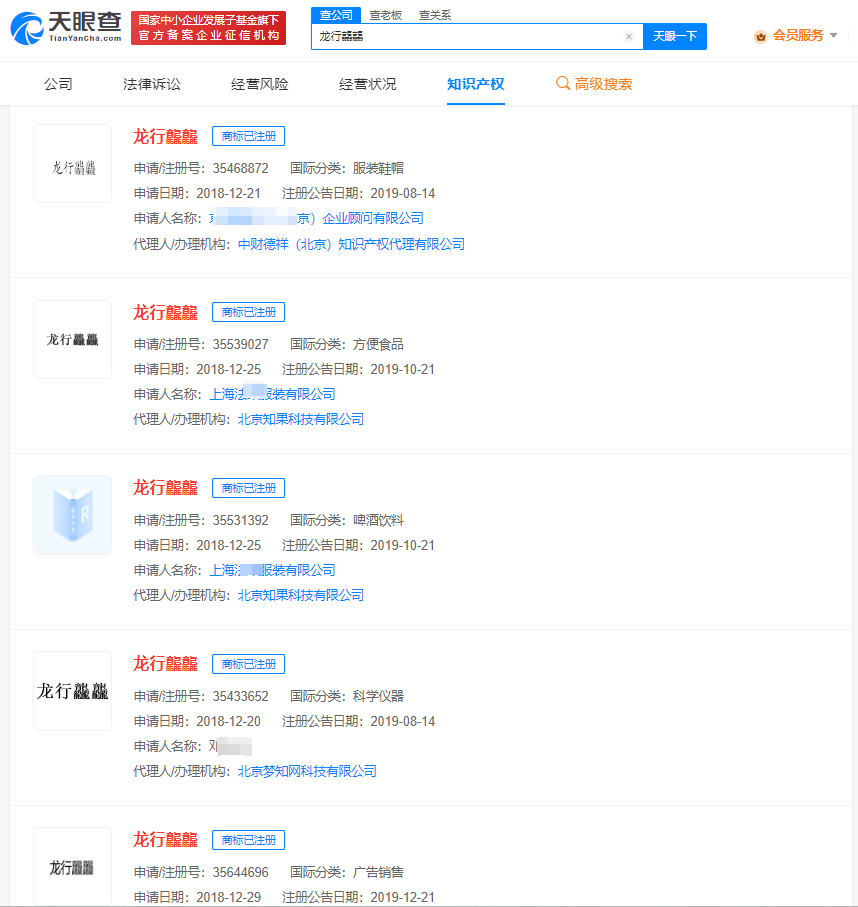Open applicant 上海…服装有限公司 in 啤酒饮料 entry

(x=272, y=570)
